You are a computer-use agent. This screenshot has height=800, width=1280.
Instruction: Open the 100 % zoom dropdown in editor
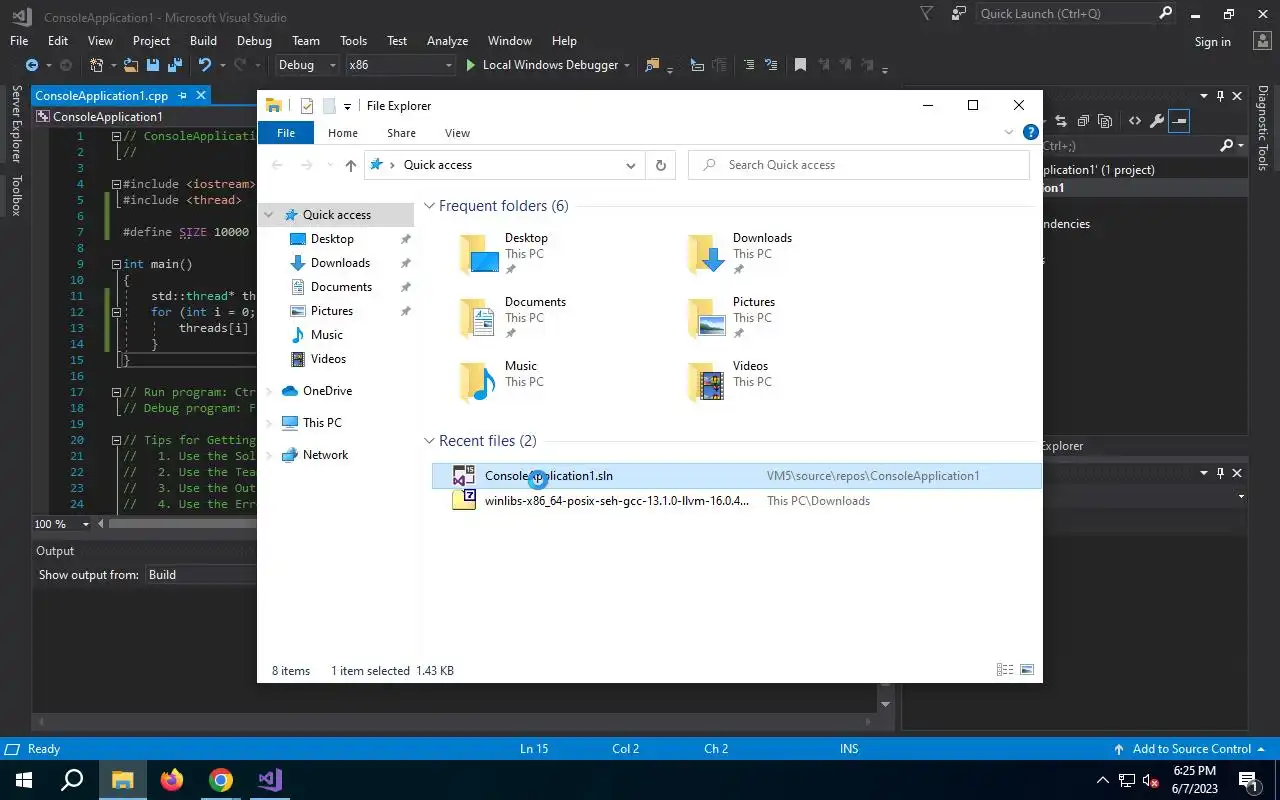coord(85,524)
